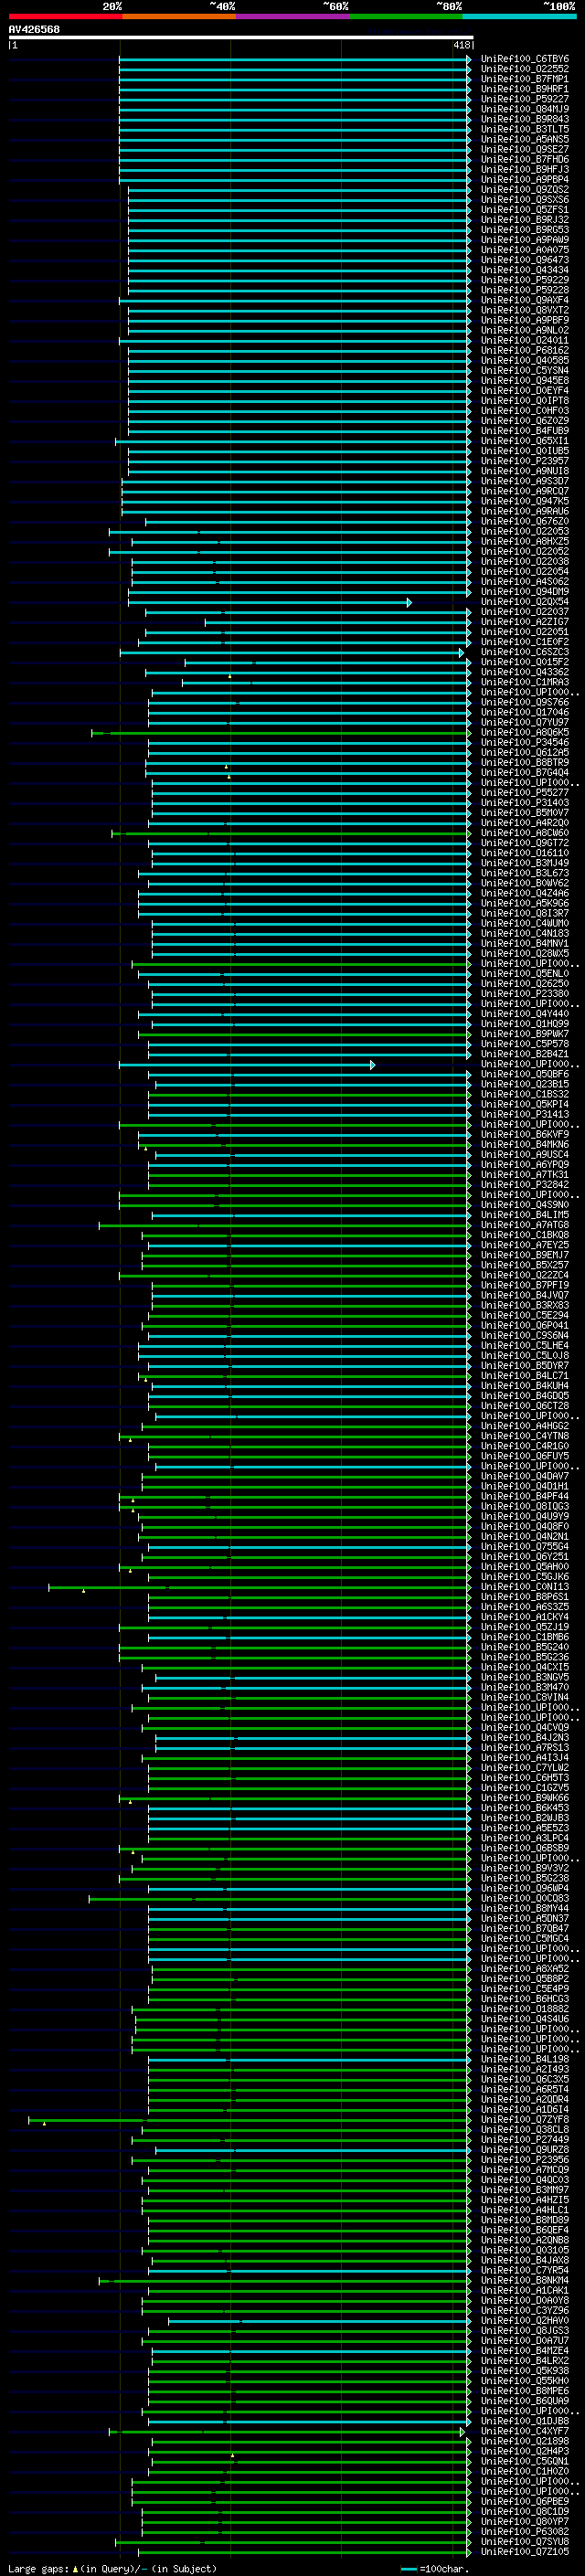This screenshot has height=2576, width=585.
Task: Open the UniRef100_P59227 entry
Action: [524, 99]
